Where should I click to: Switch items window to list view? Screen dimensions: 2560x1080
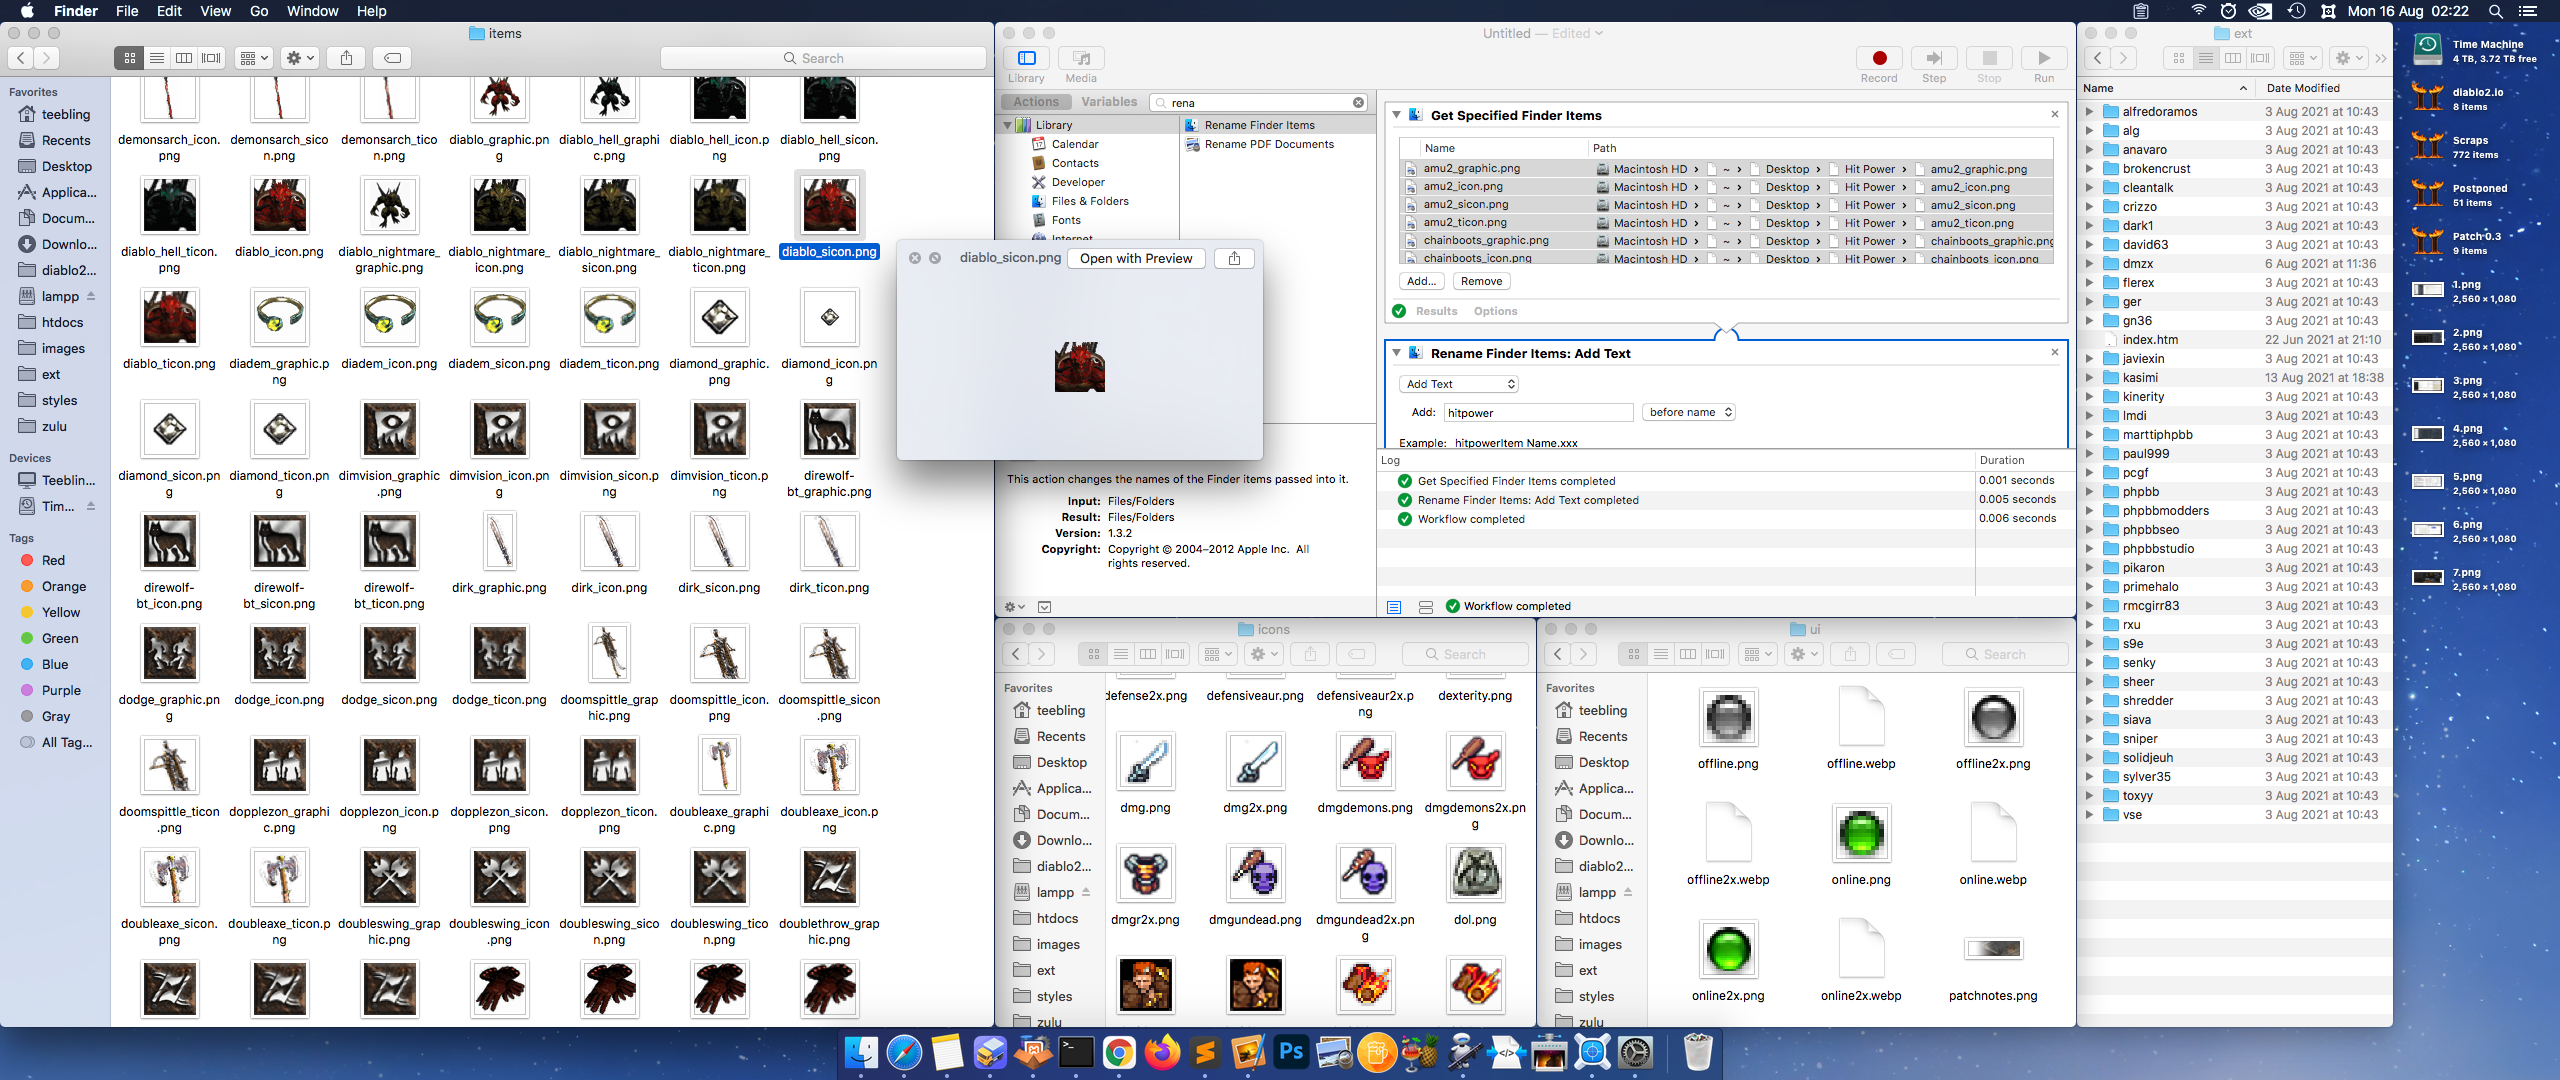pos(157,58)
